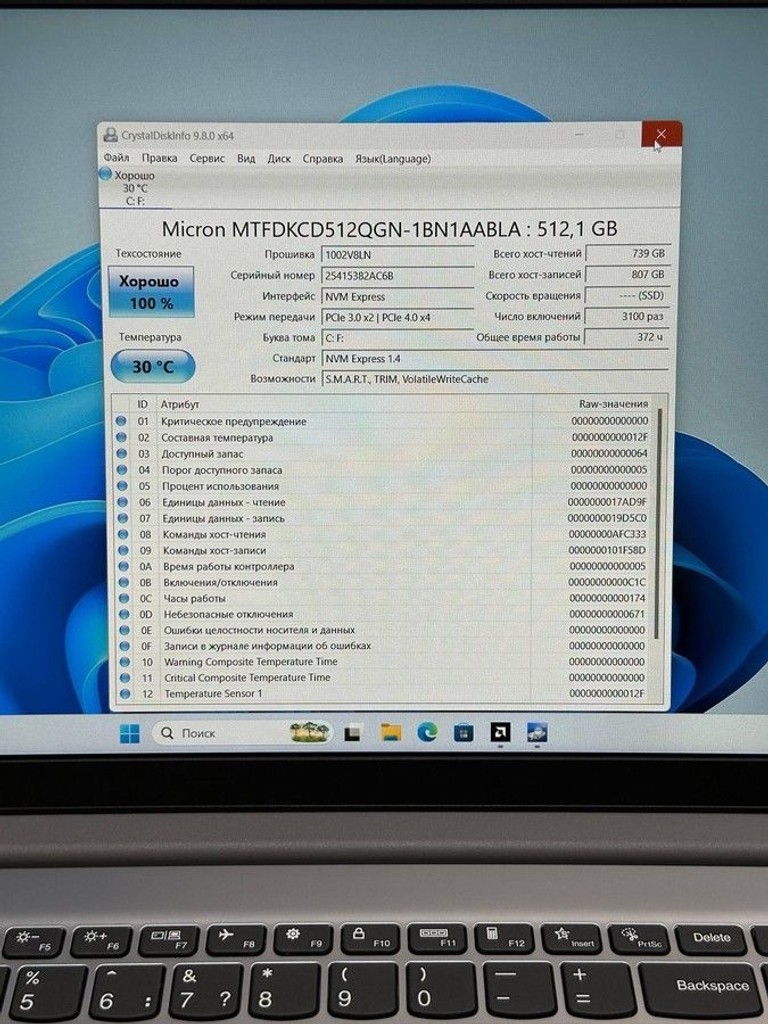Click the taskbar Поиск search box

click(242, 733)
